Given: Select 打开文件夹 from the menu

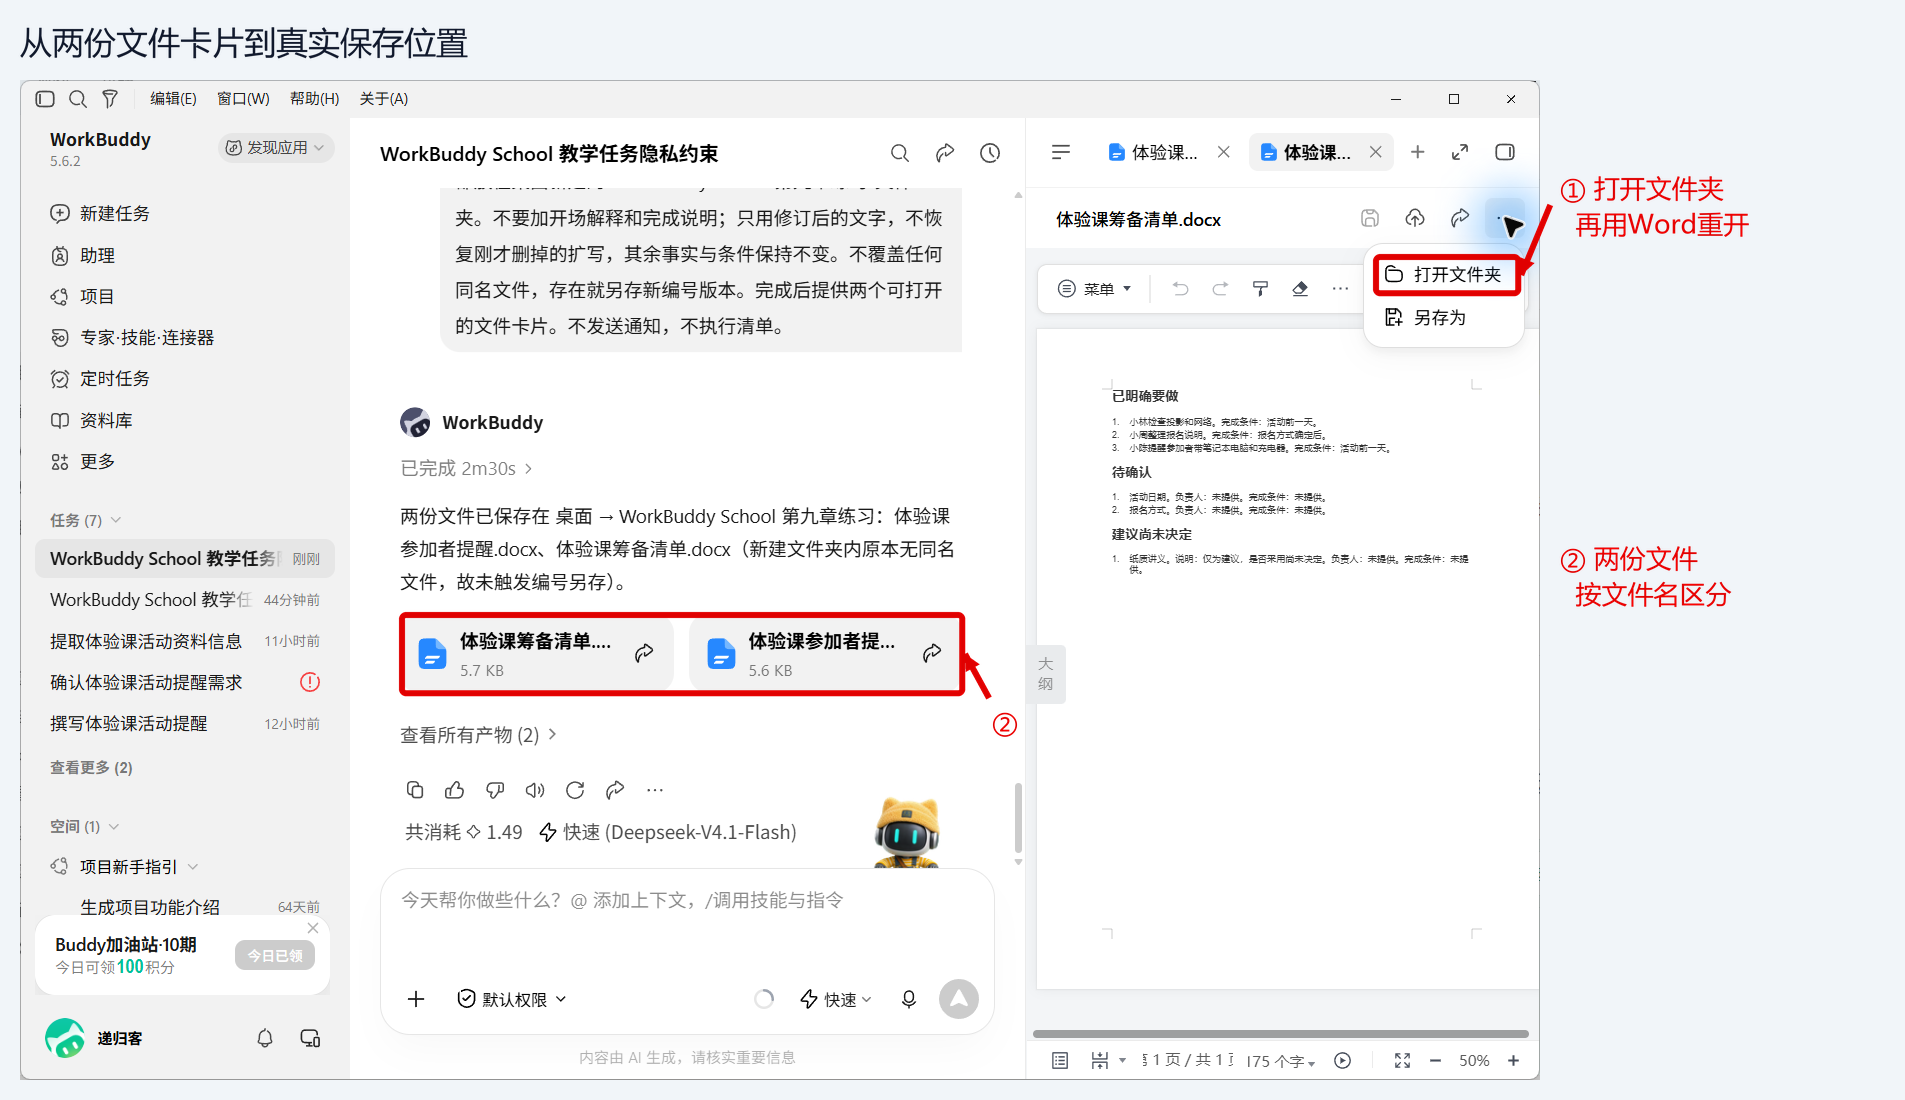Looking at the screenshot, I should click(1447, 274).
